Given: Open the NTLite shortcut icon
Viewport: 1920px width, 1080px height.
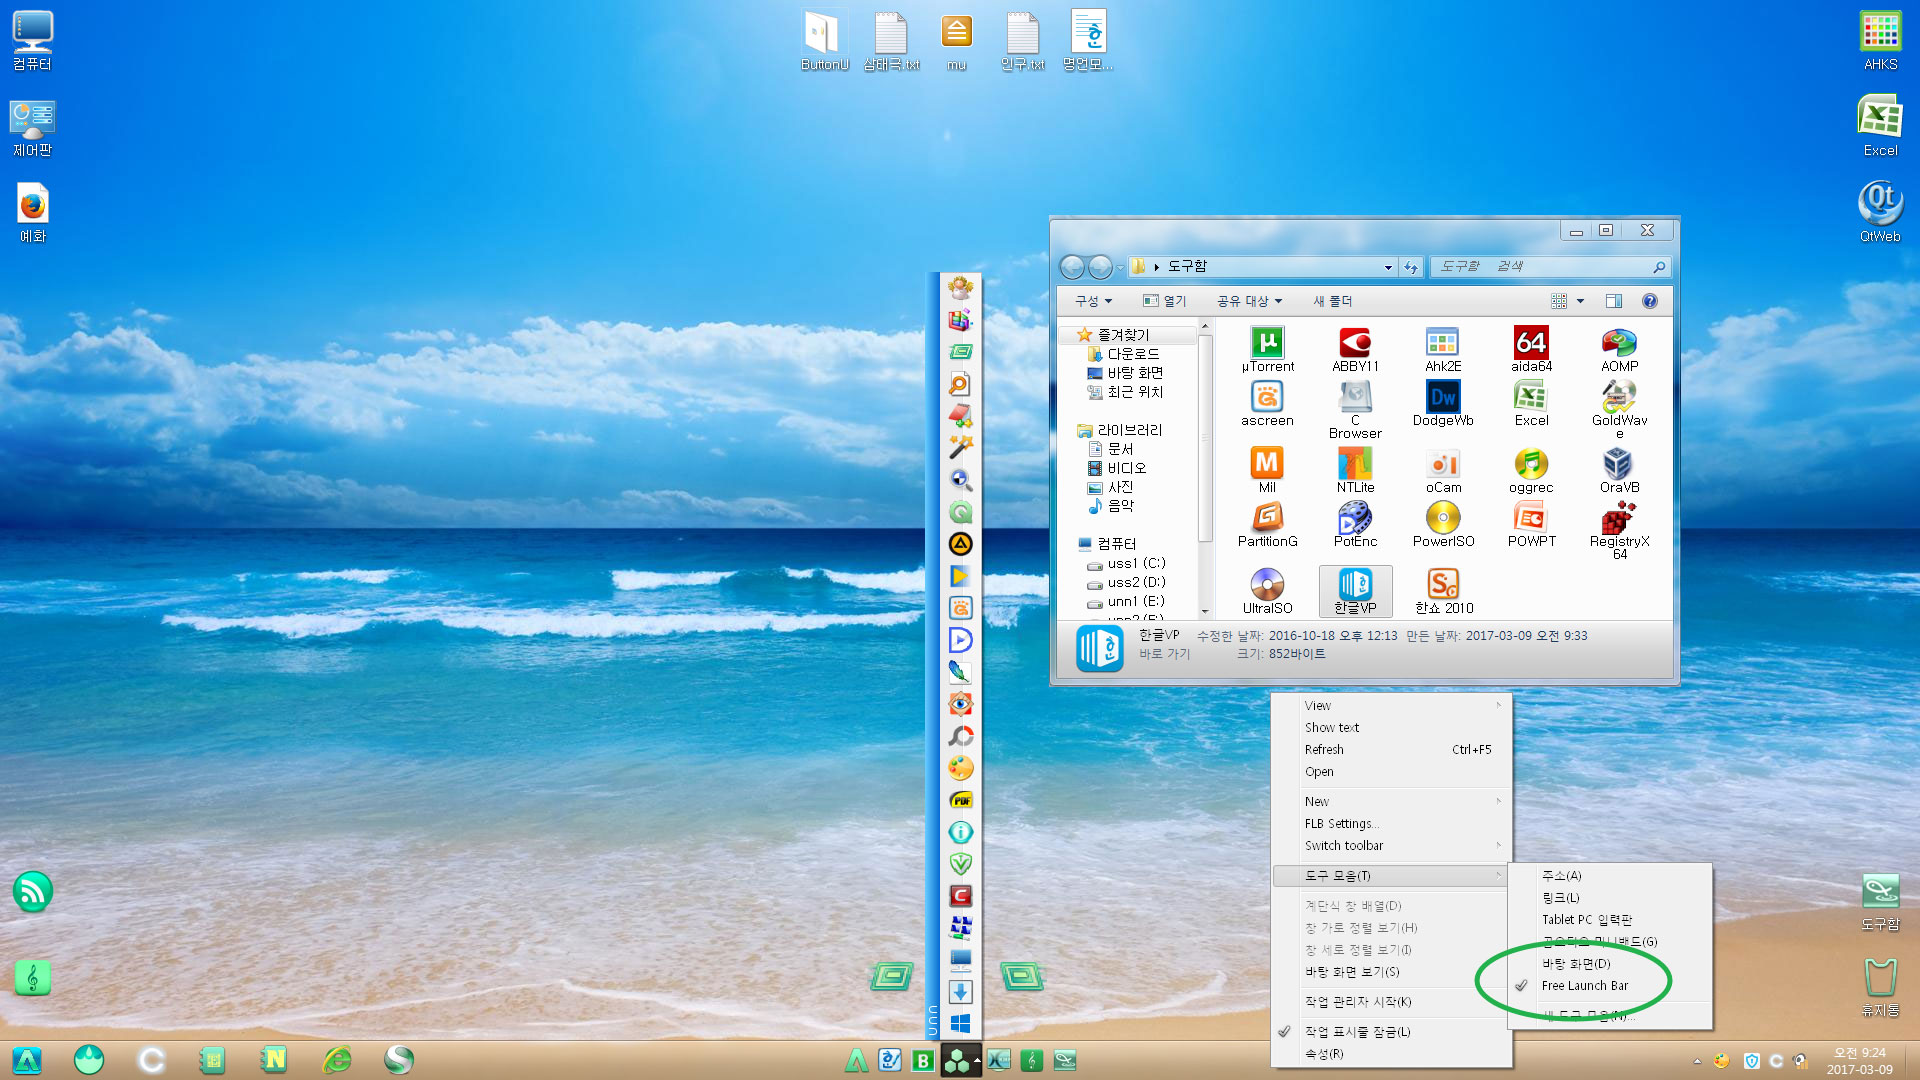Looking at the screenshot, I should 1355,470.
